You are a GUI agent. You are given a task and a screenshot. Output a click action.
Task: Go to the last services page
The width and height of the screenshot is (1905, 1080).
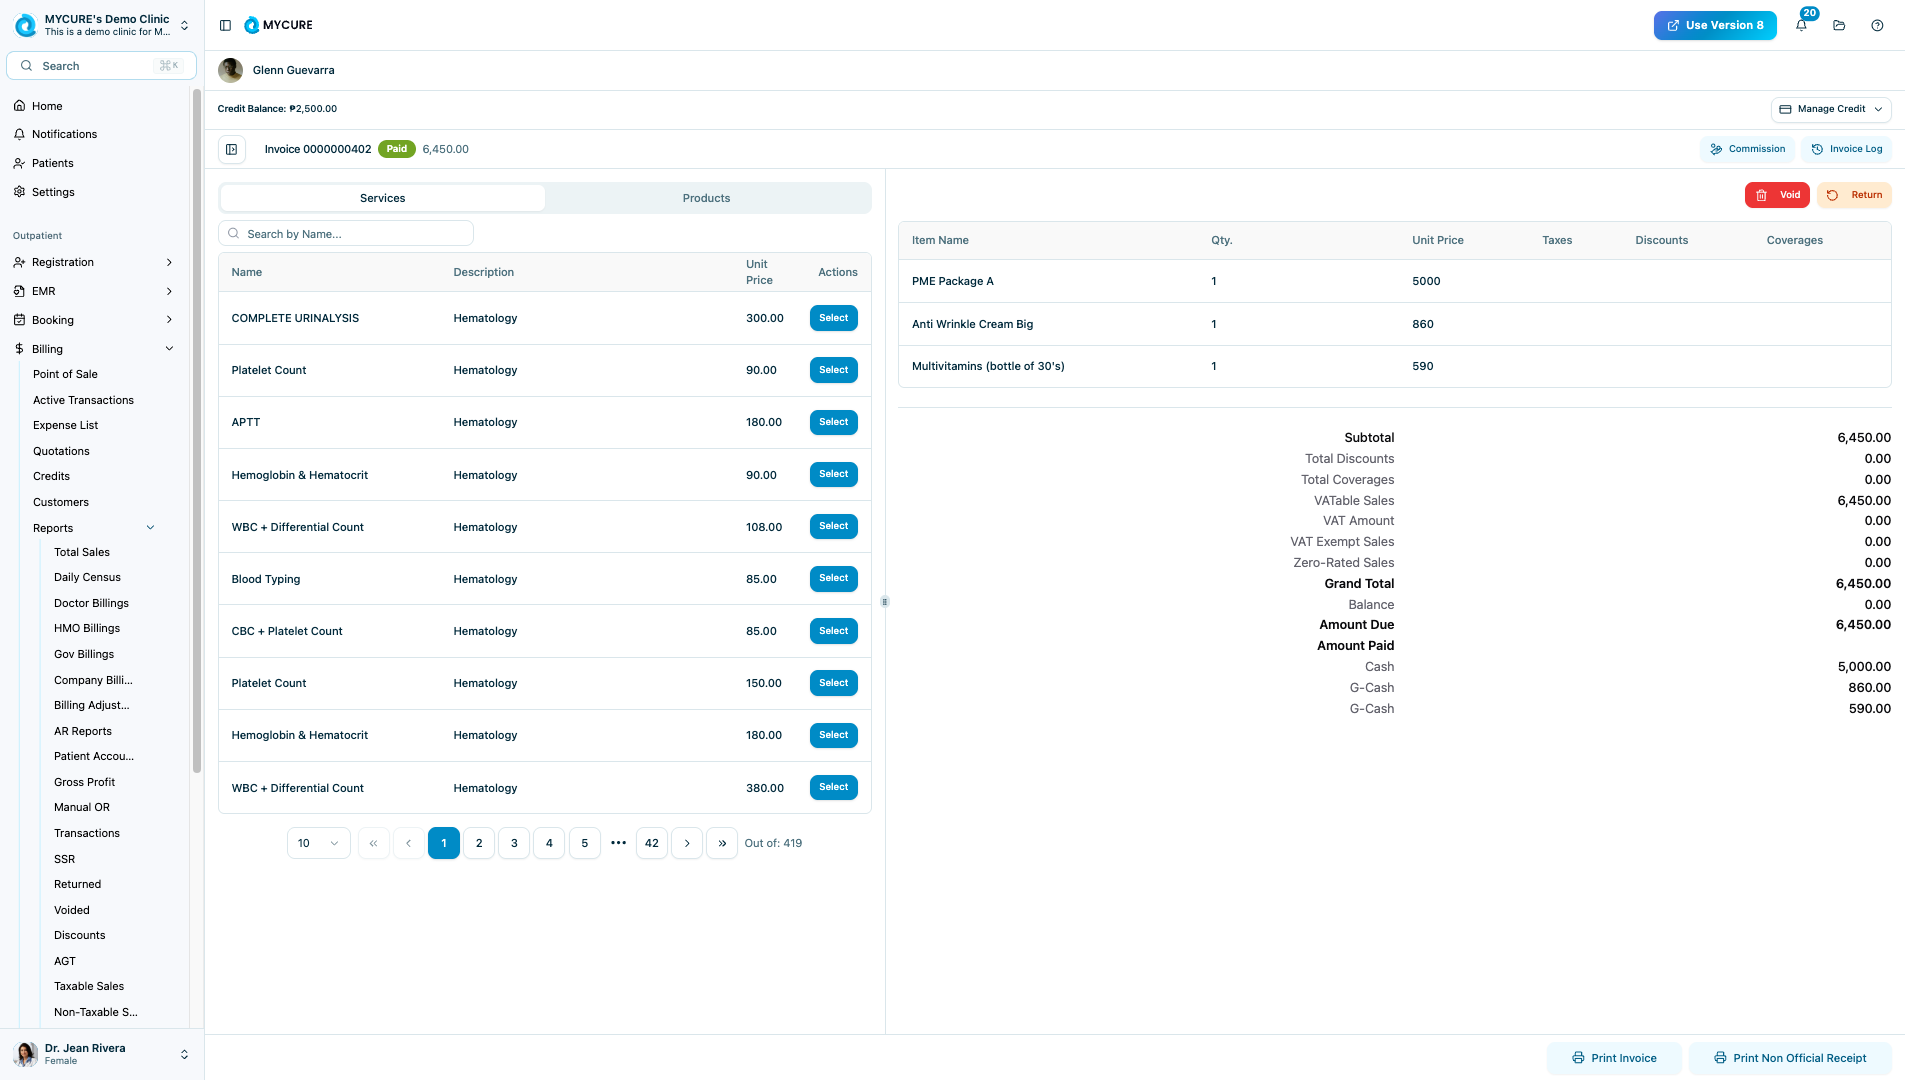(722, 843)
